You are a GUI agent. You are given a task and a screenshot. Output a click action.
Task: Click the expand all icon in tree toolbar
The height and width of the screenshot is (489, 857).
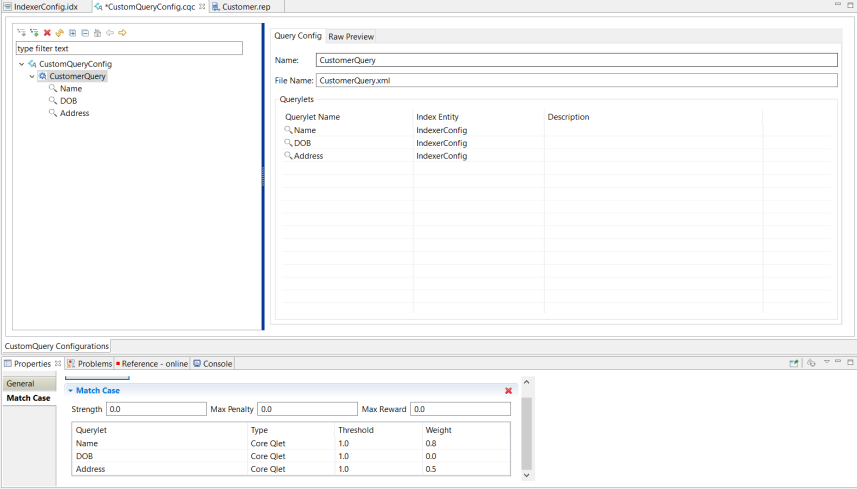(72, 33)
